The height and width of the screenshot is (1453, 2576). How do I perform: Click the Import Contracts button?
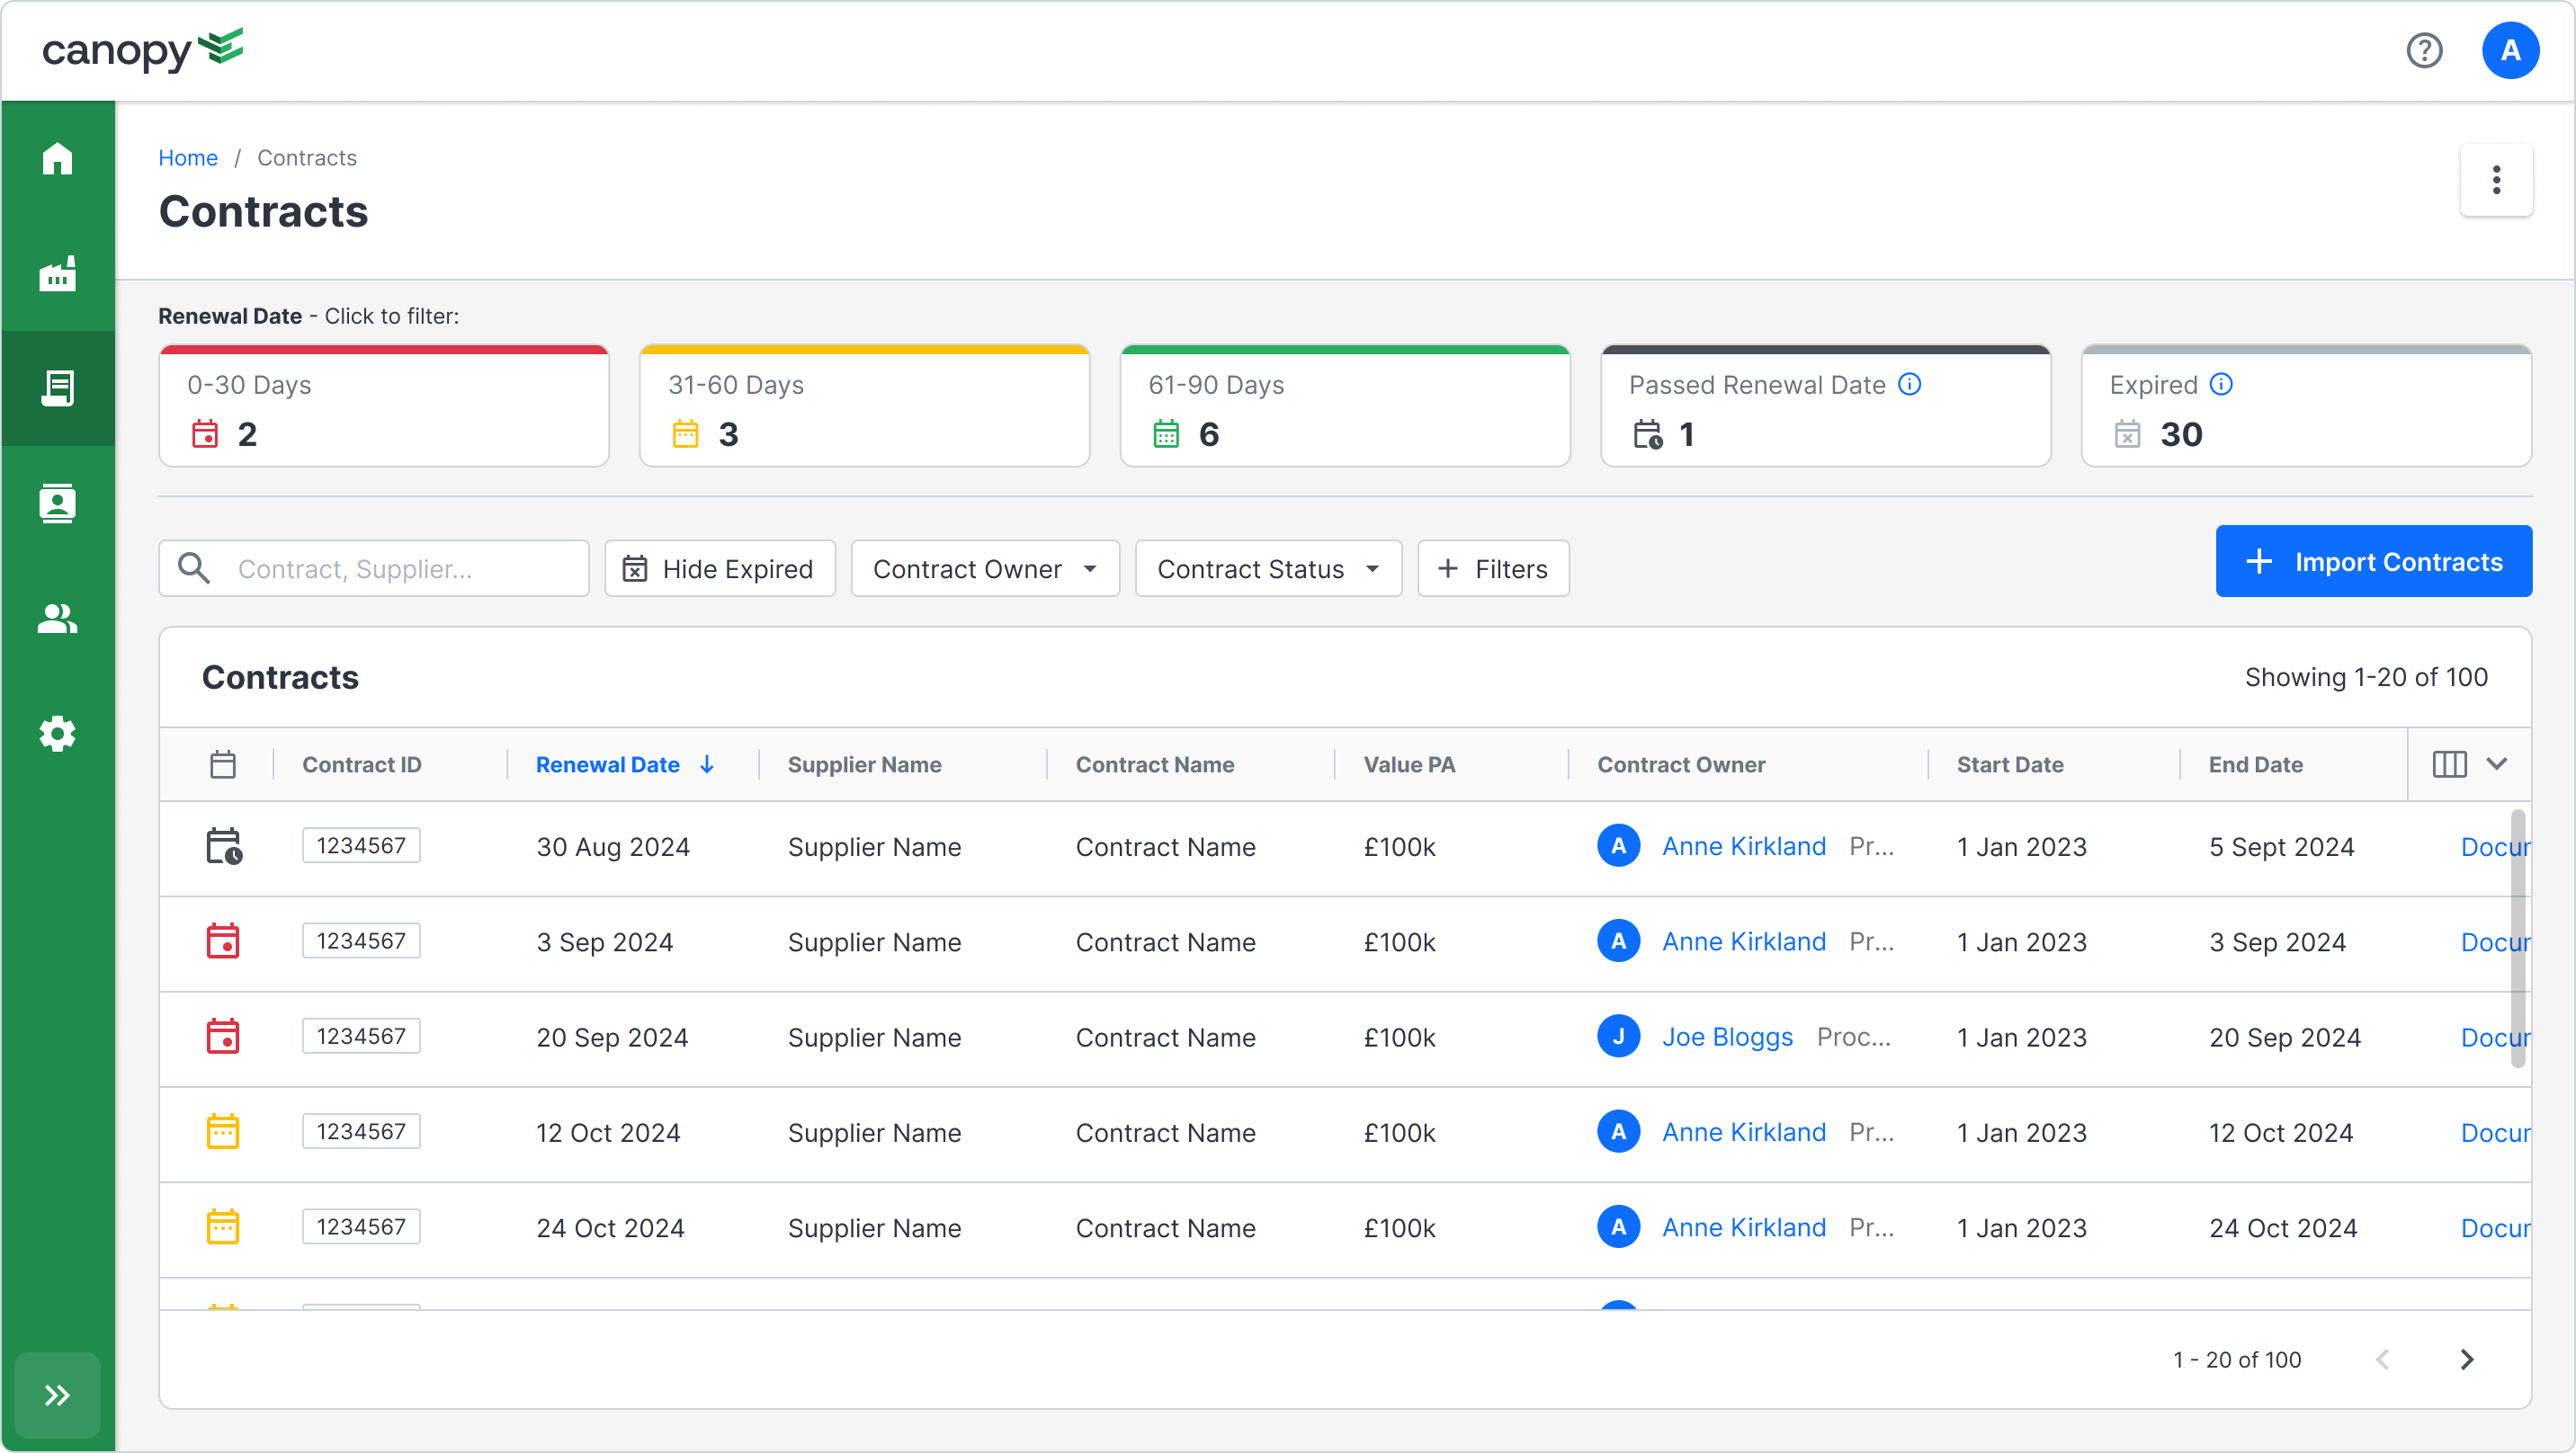pos(2372,561)
